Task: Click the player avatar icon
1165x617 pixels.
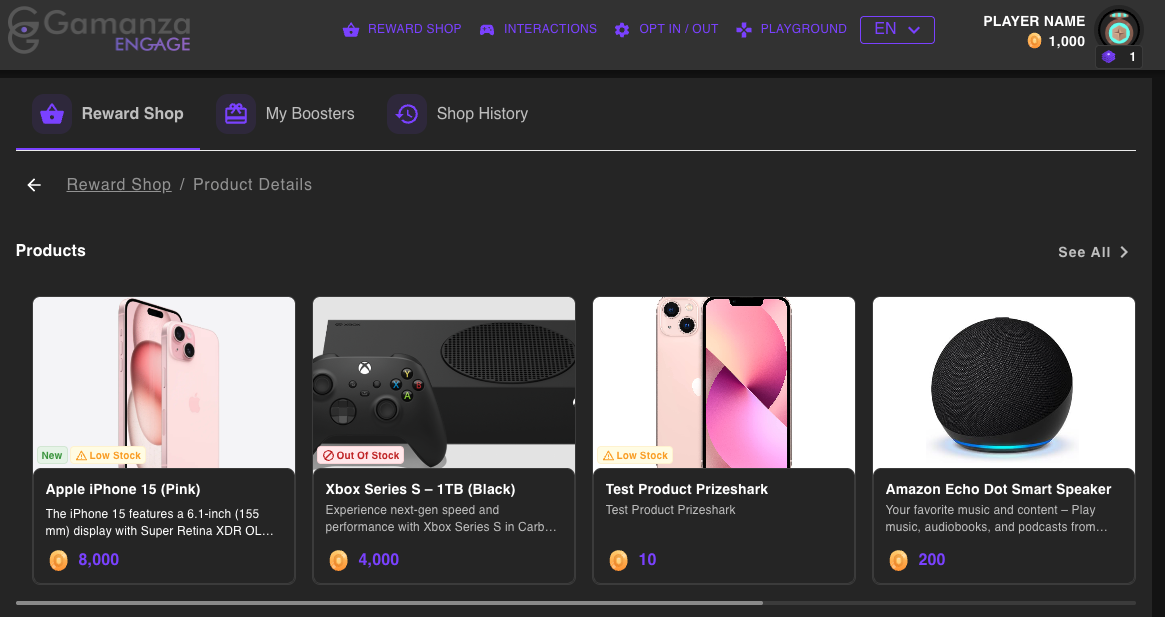Action: pos(1118,31)
